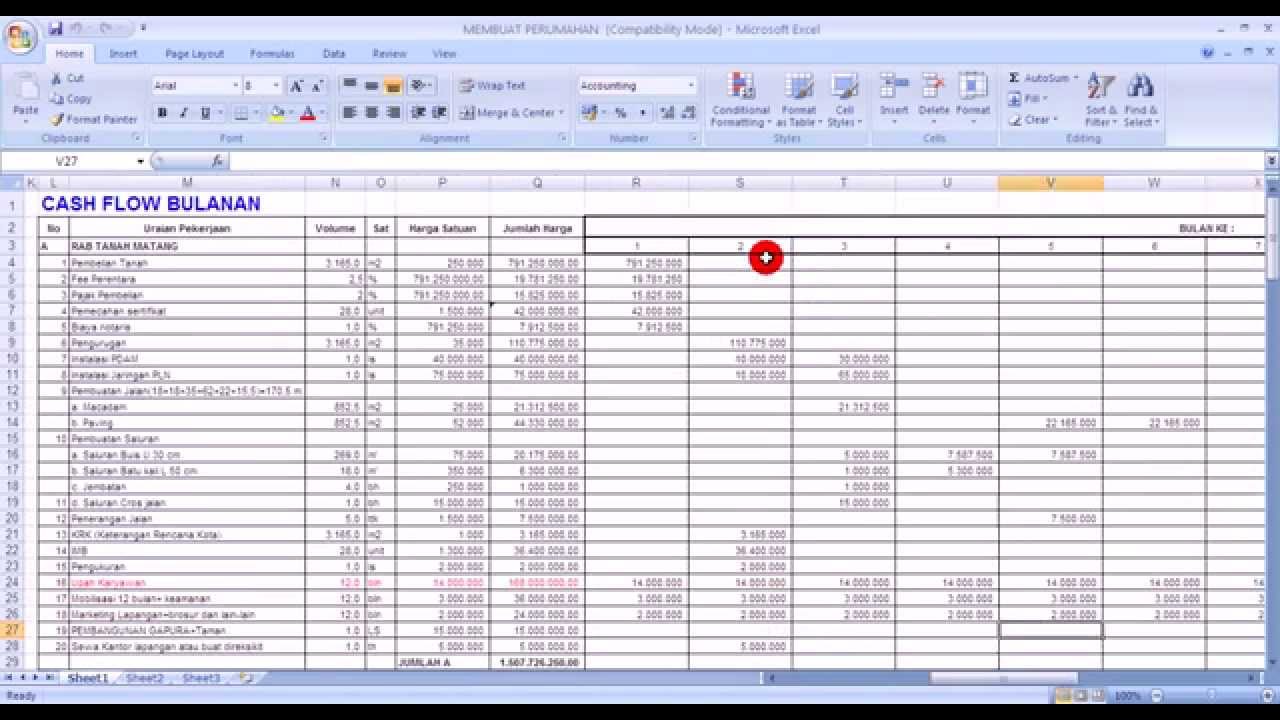The width and height of the screenshot is (1280, 720).
Task: Open the Alignment dialog launcher
Action: coord(562,138)
